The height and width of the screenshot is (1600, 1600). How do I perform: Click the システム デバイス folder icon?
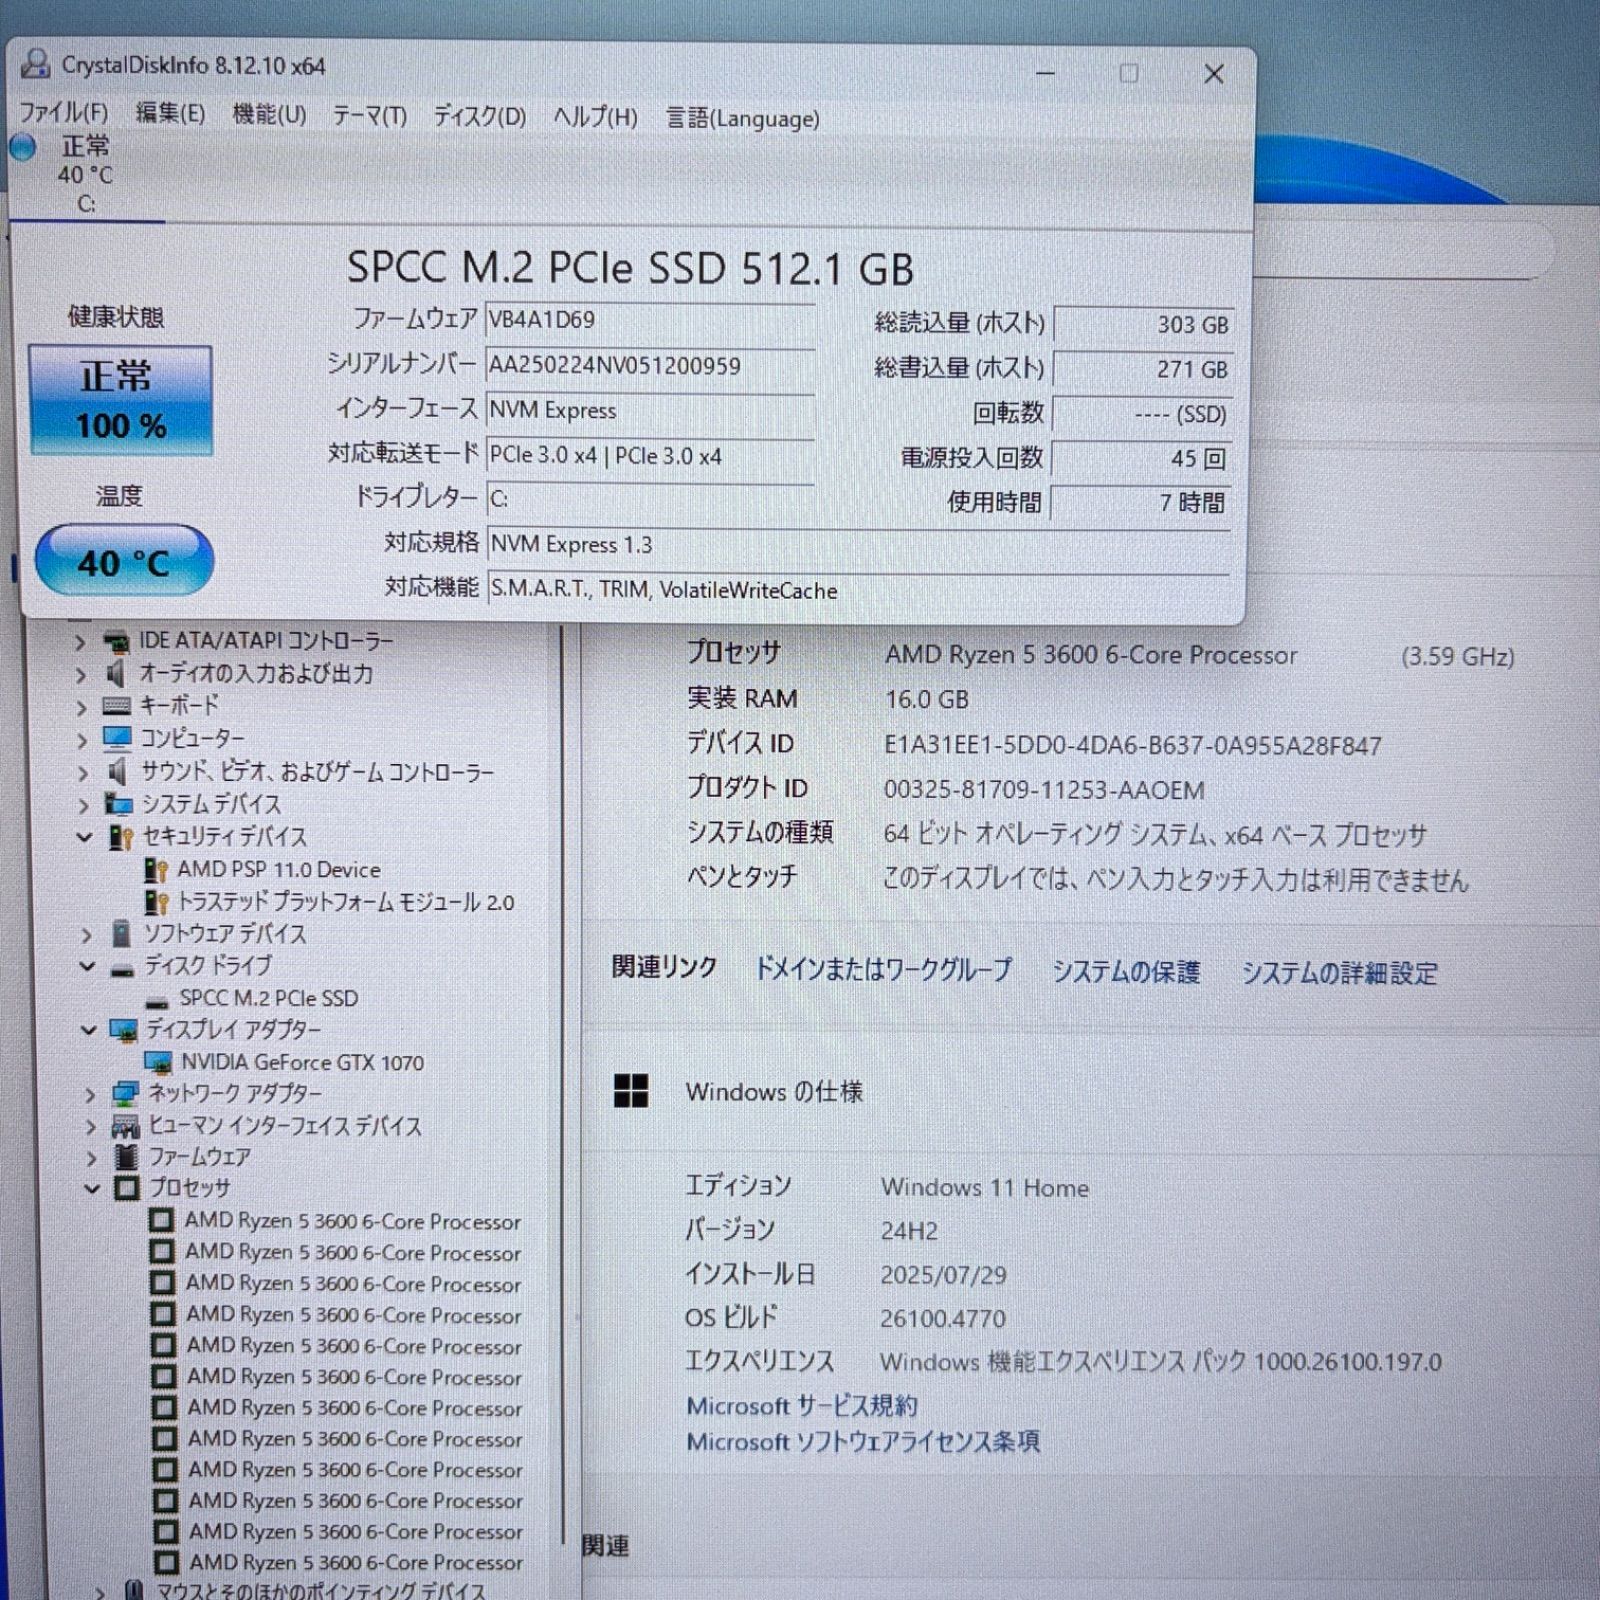(119, 804)
